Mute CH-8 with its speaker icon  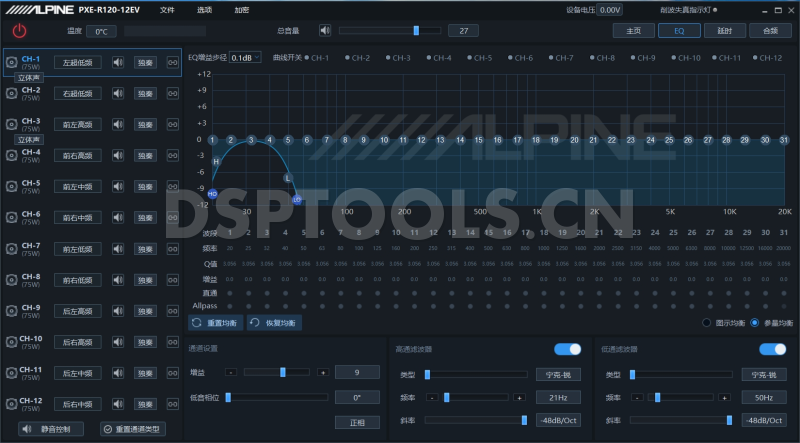(x=118, y=280)
